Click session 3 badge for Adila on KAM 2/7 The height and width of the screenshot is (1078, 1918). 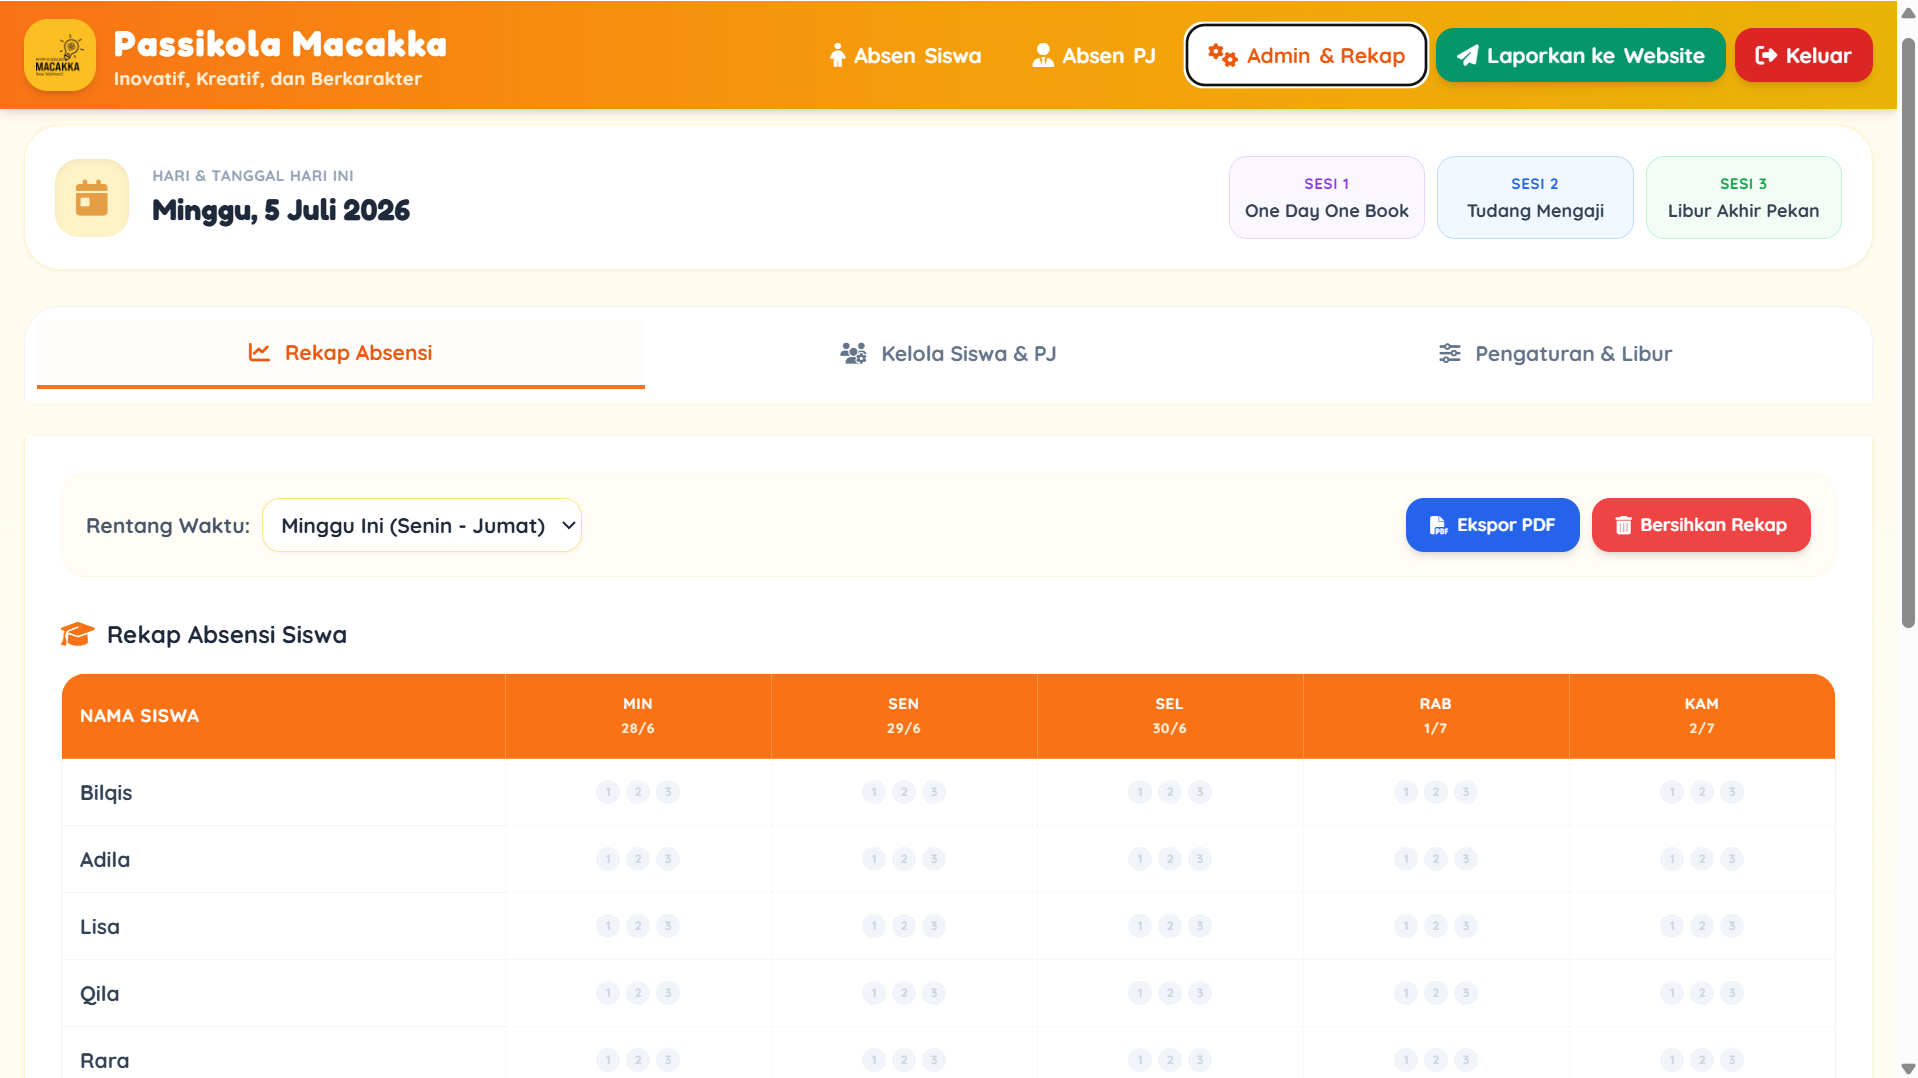pyautogui.click(x=1732, y=859)
